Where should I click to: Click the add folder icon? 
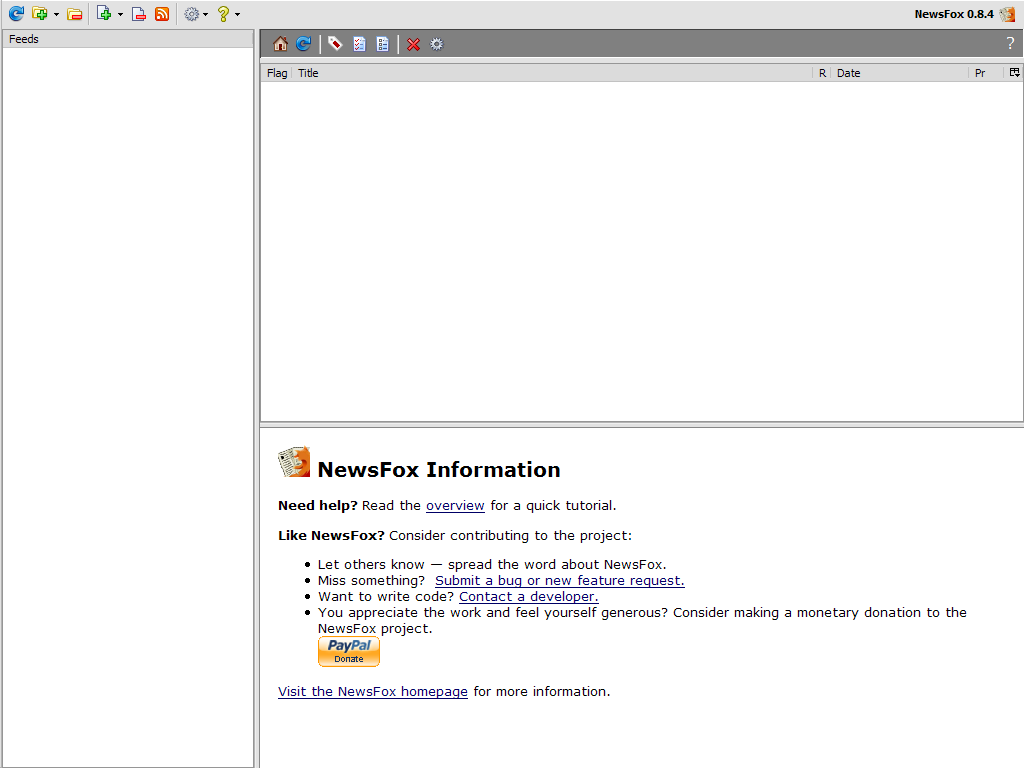point(40,14)
